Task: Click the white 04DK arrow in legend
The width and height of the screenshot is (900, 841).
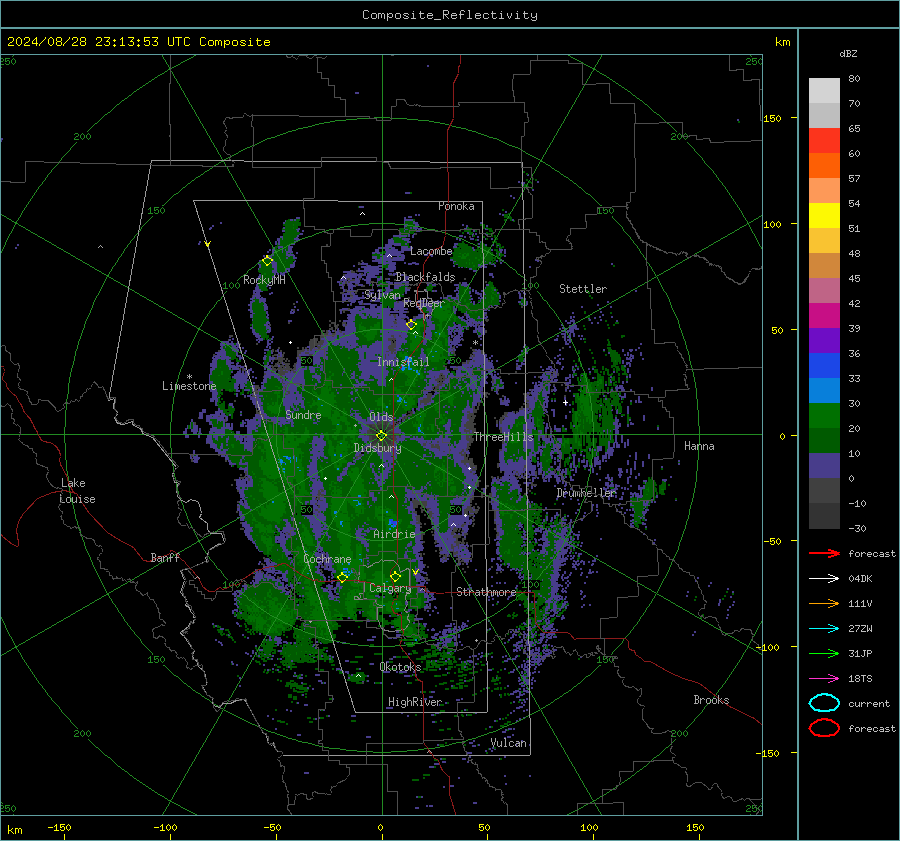Action: [x=824, y=579]
